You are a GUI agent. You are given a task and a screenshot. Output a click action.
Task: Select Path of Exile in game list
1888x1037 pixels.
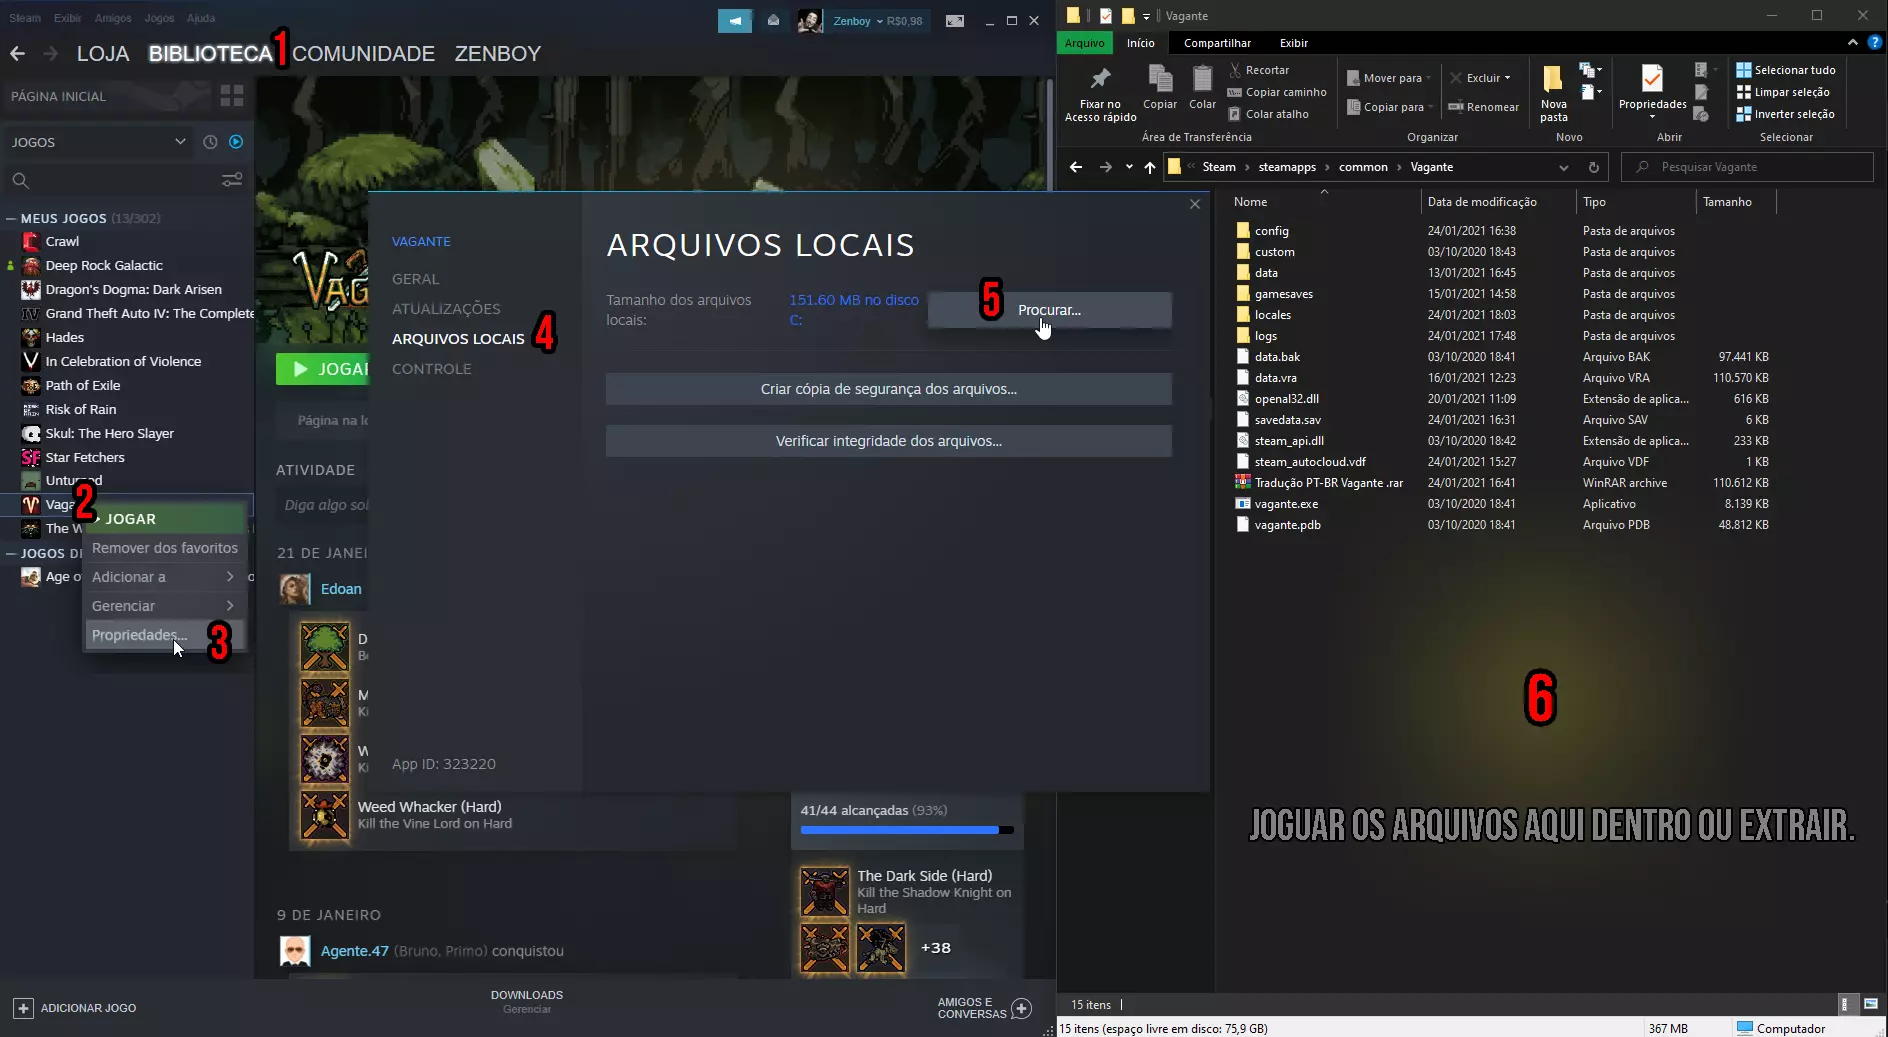(83, 385)
